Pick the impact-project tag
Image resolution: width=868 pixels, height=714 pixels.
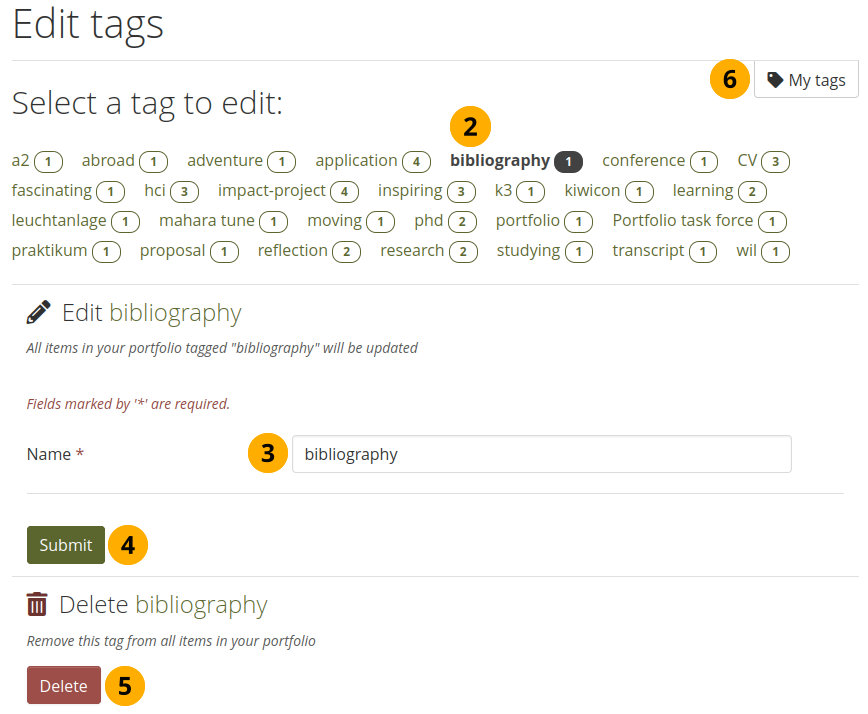[272, 190]
